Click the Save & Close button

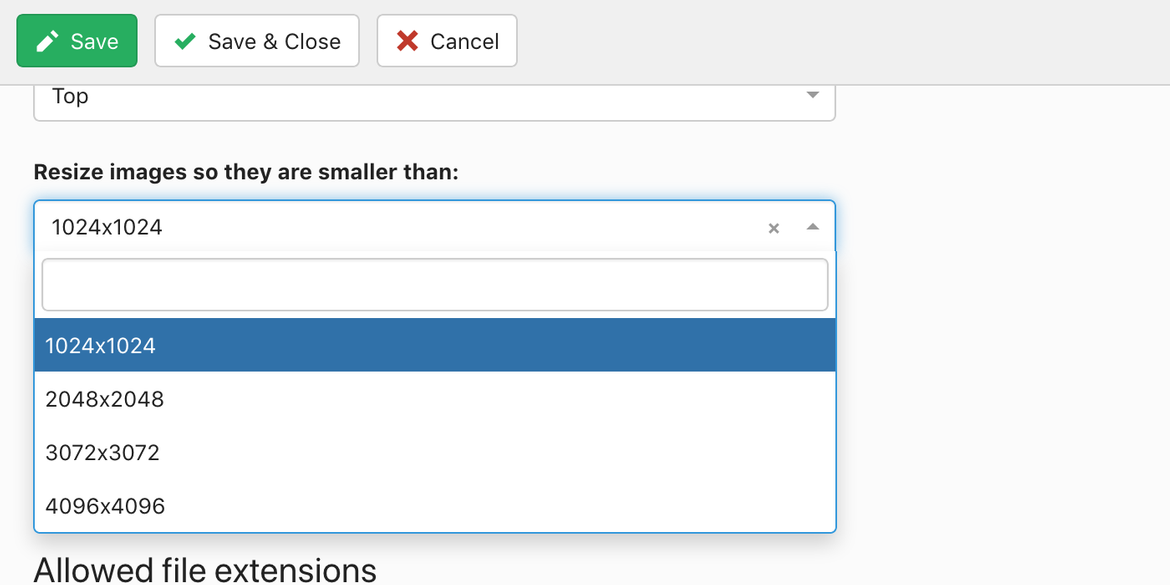[x=257, y=41]
